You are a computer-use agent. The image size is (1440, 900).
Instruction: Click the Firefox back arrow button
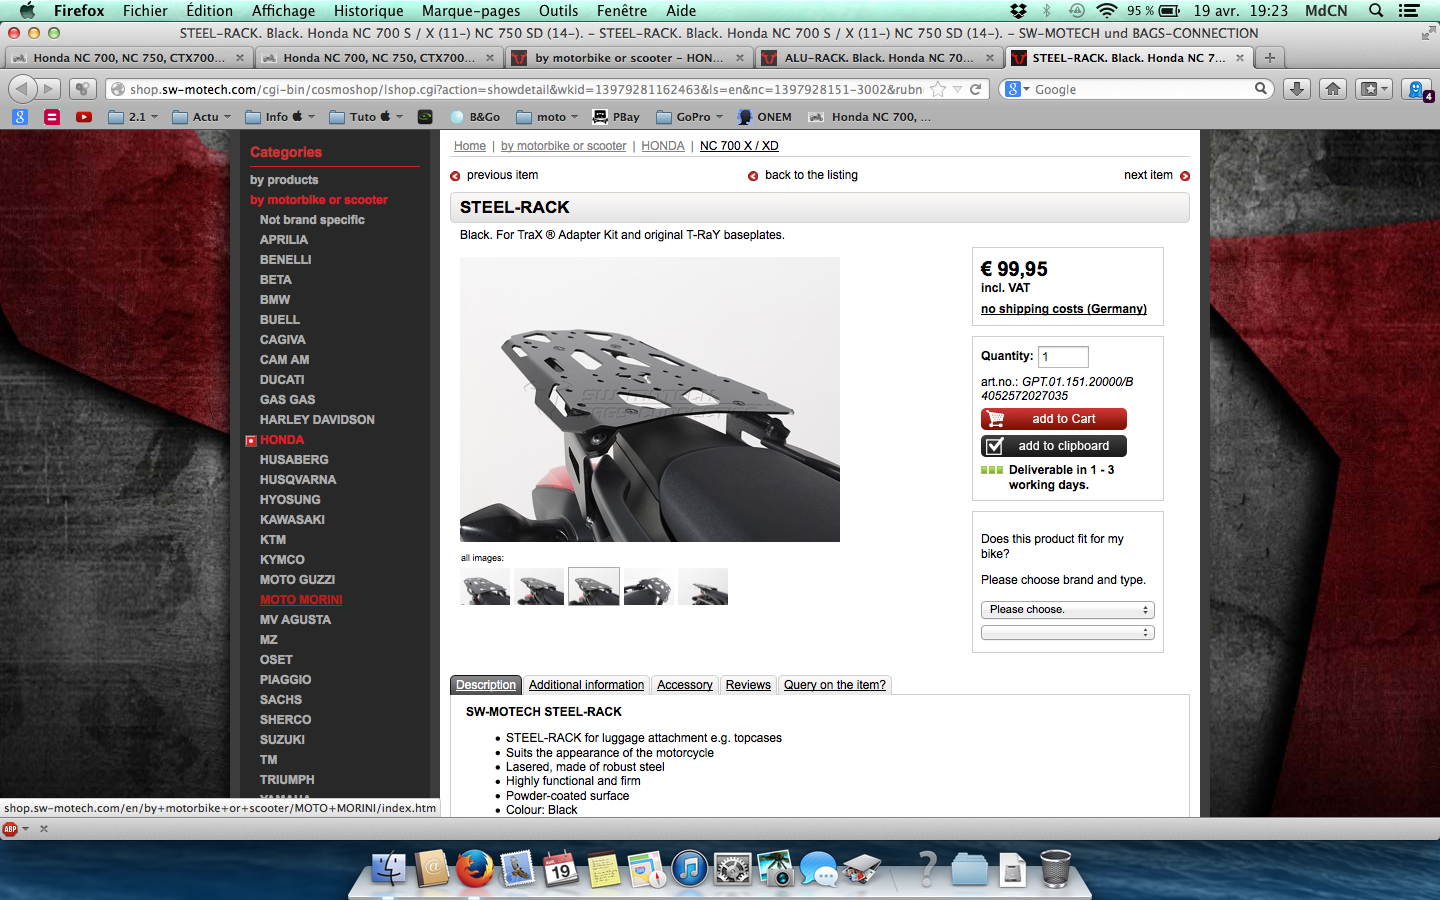click(x=23, y=89)
